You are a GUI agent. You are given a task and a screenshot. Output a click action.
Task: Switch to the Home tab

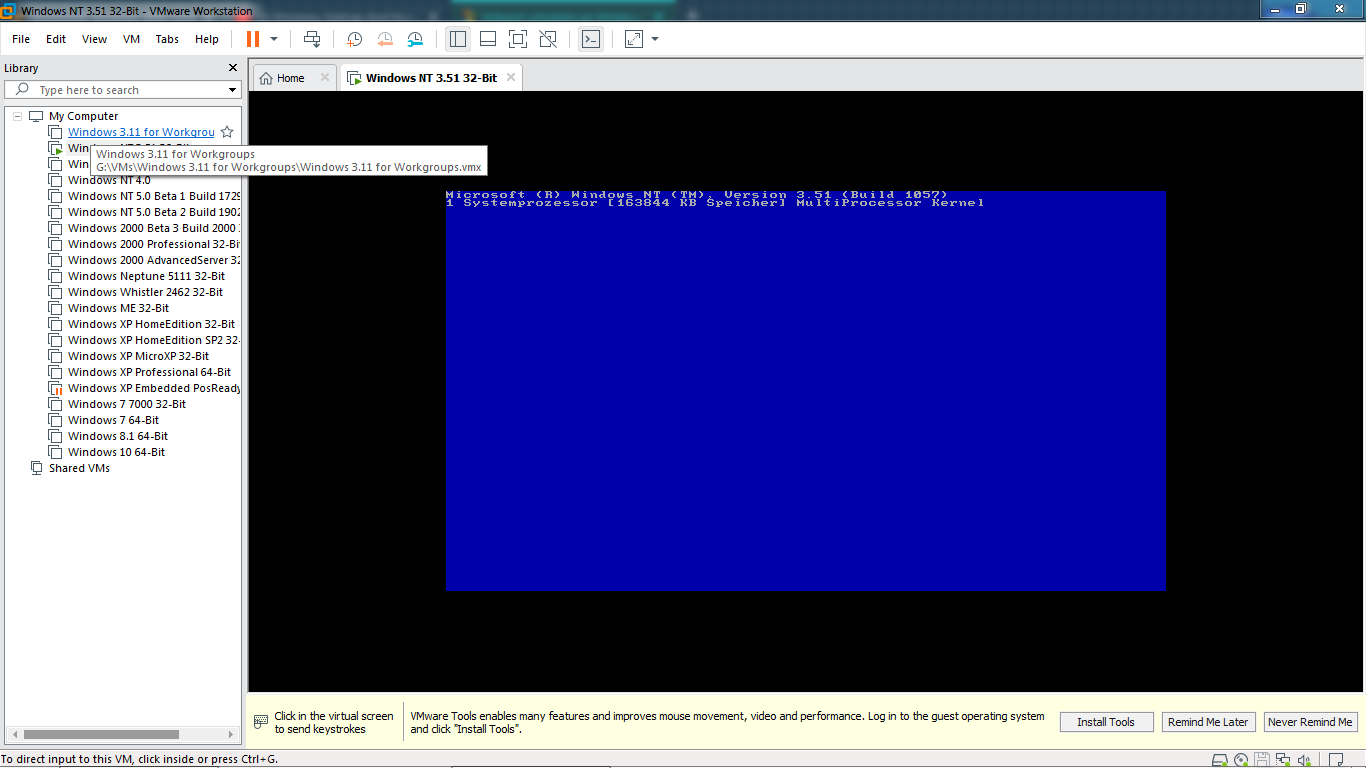(291, 78)
